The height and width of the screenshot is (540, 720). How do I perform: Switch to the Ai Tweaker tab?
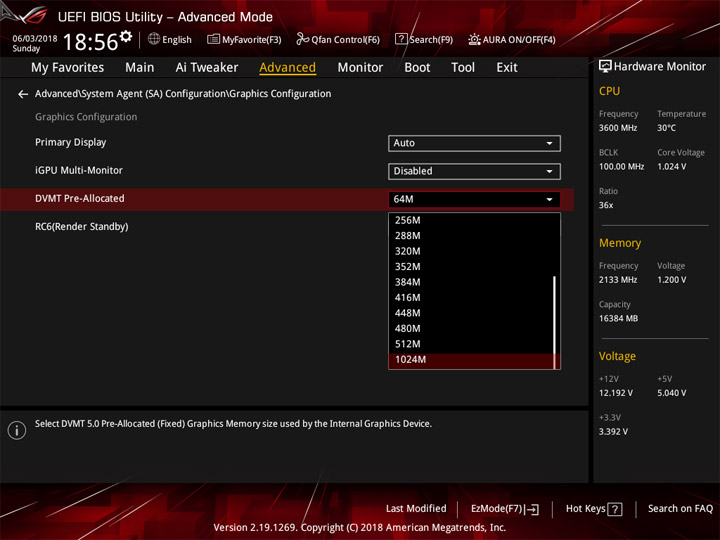pyautogui.click(x=207, y=68)
